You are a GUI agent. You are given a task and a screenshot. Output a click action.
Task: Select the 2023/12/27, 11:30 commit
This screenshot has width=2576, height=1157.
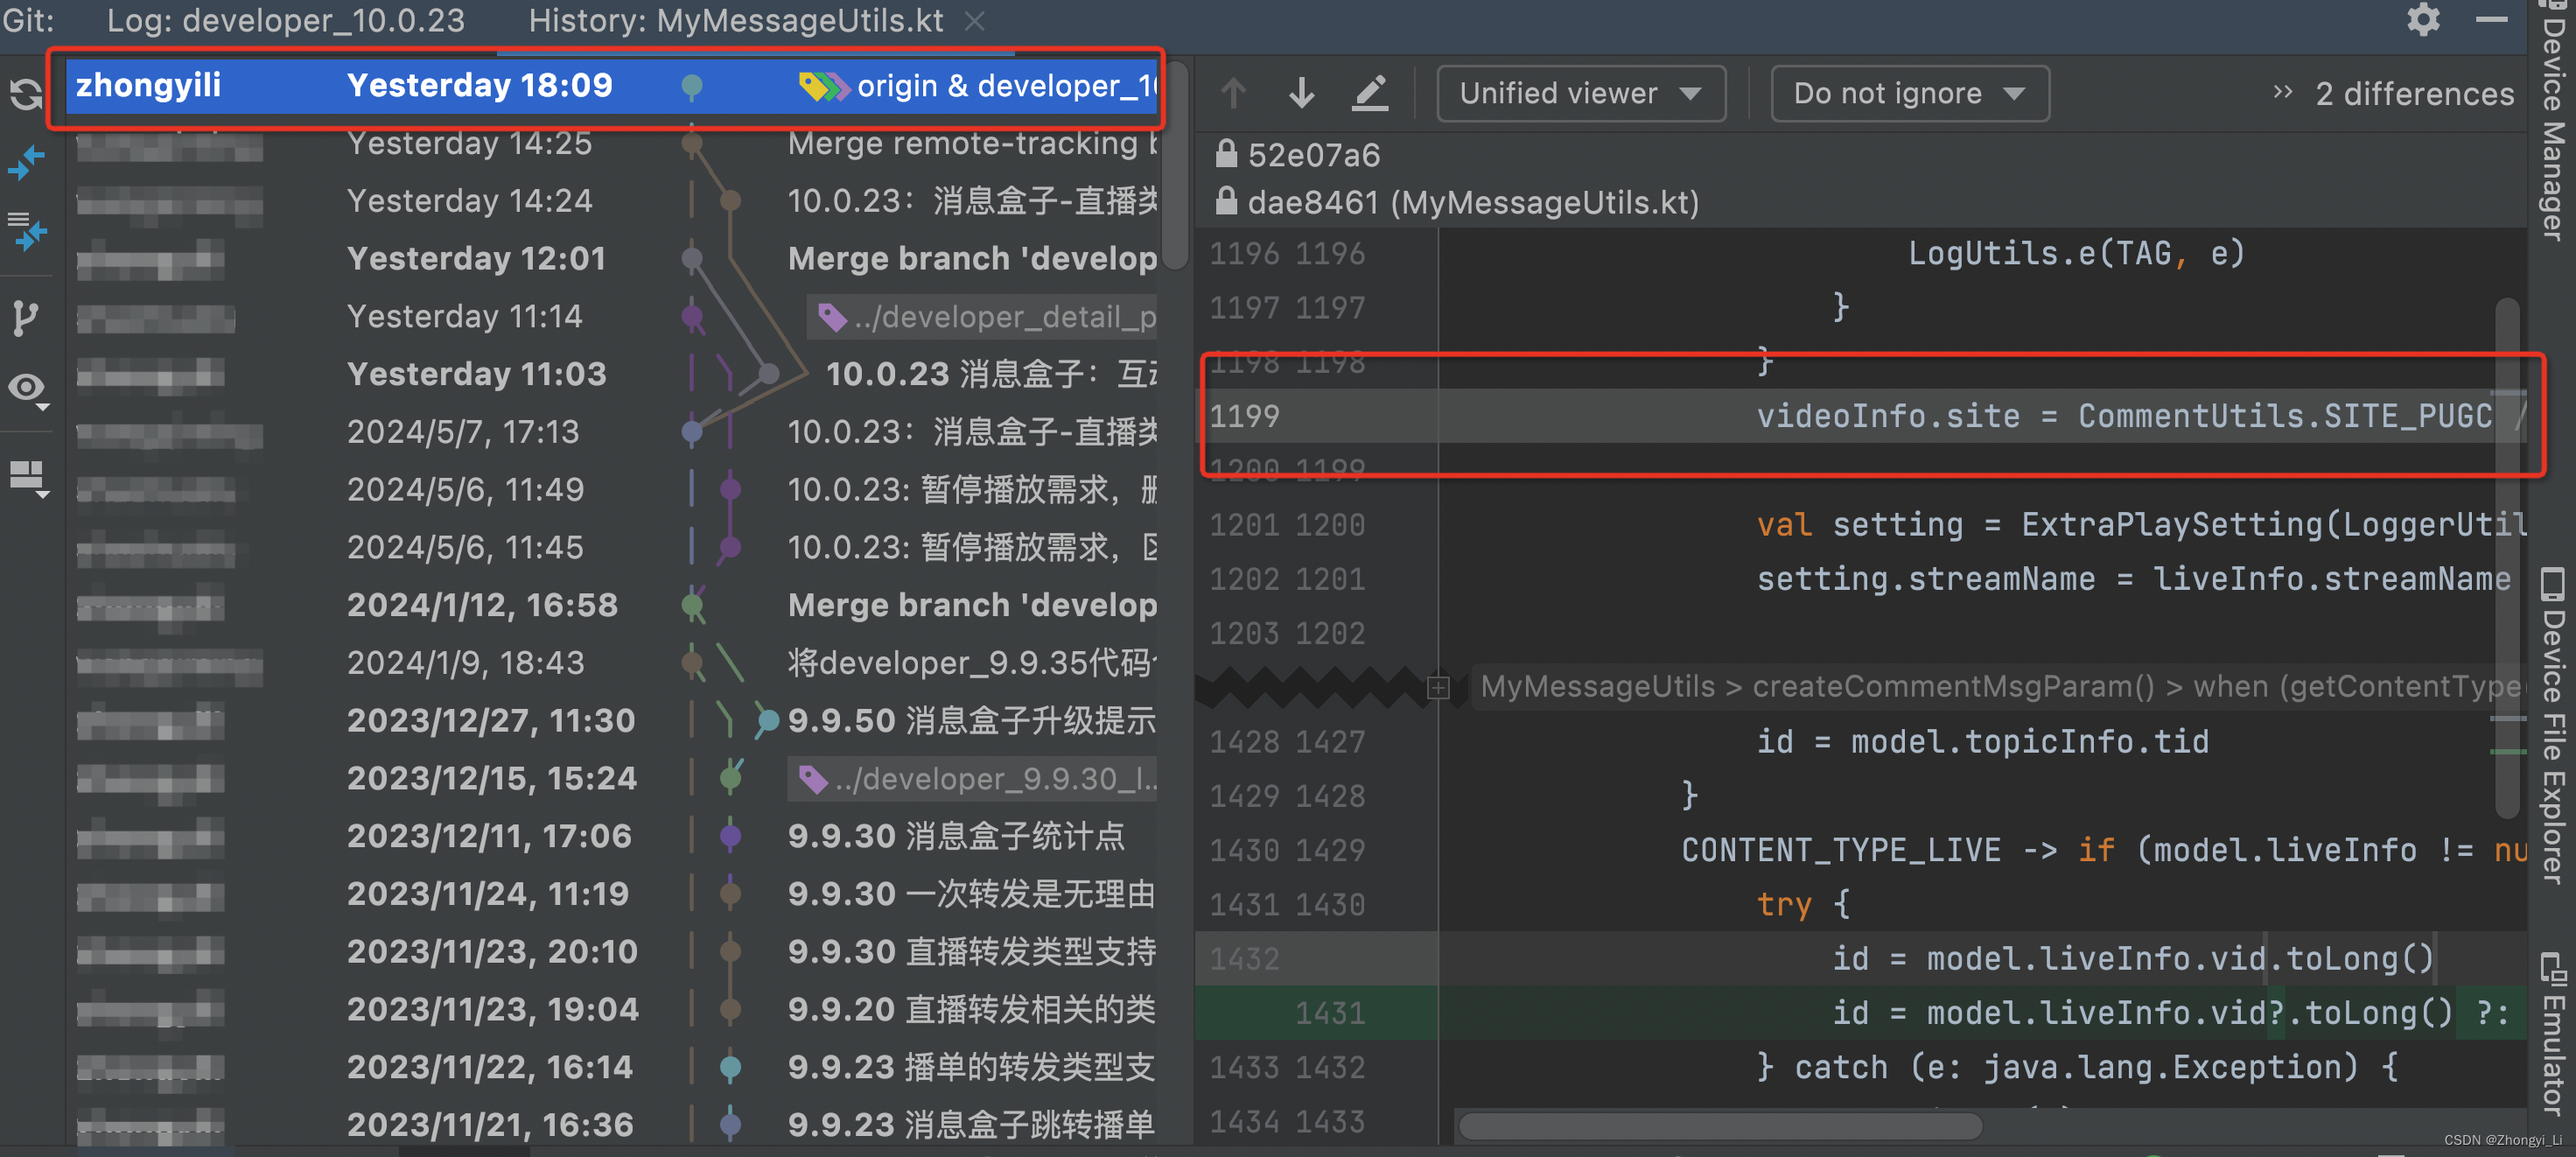click(x=612, y=721)
